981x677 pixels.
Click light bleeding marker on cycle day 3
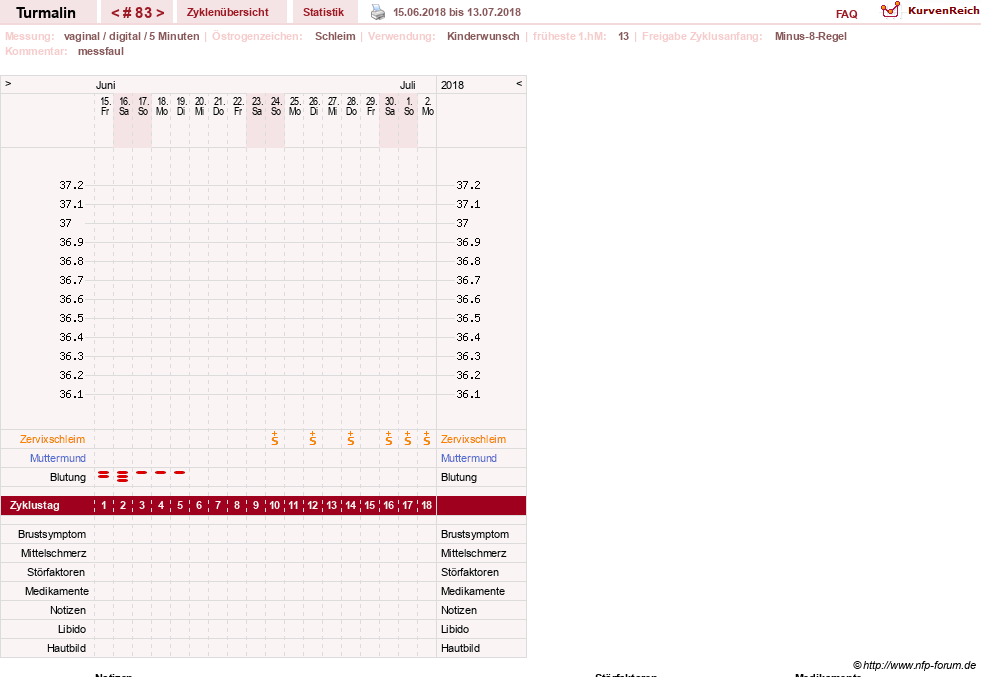[x=142, y=472]
